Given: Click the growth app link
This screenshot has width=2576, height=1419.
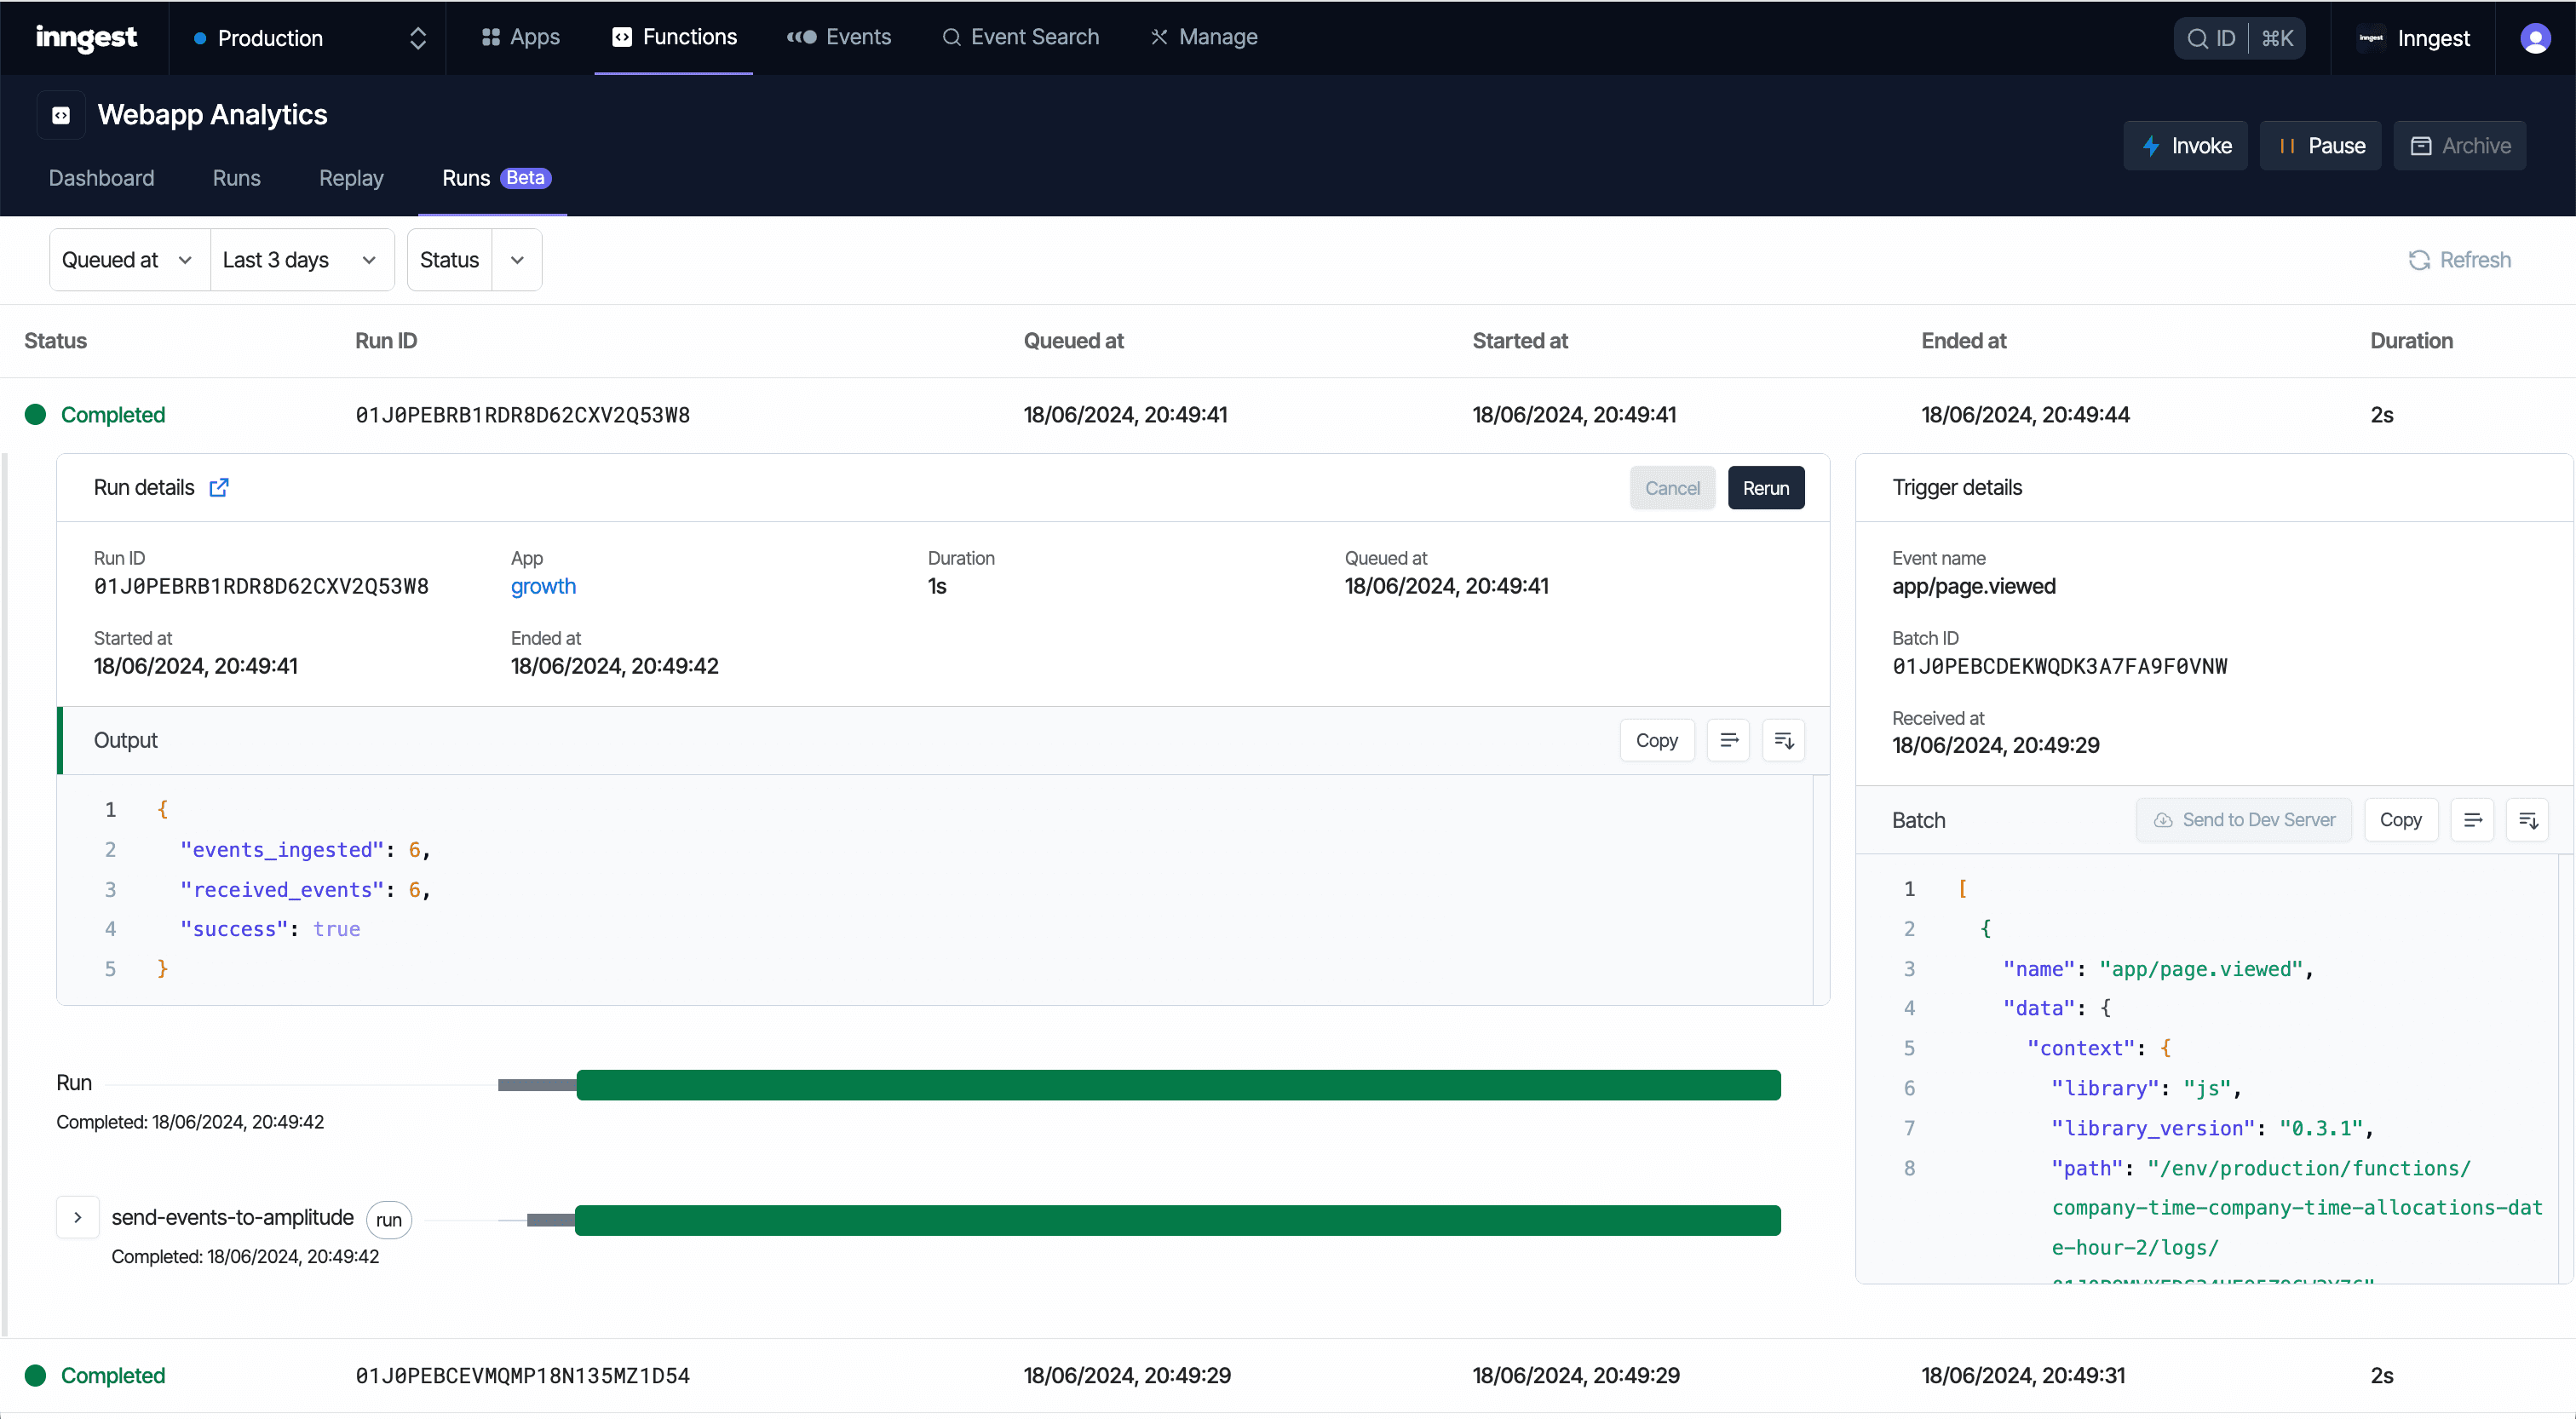Looking at the screenshot, I should point(543,585).
